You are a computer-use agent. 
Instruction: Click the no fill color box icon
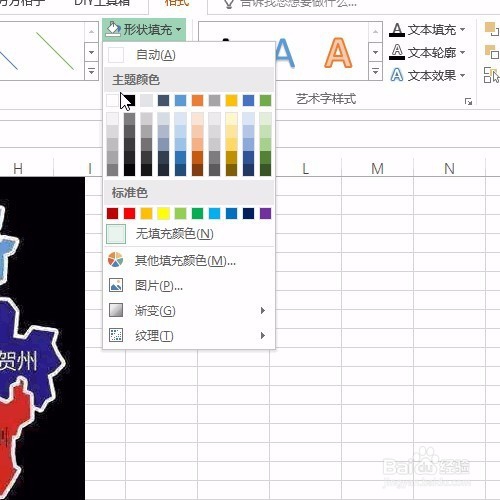[x=116, y=234]
